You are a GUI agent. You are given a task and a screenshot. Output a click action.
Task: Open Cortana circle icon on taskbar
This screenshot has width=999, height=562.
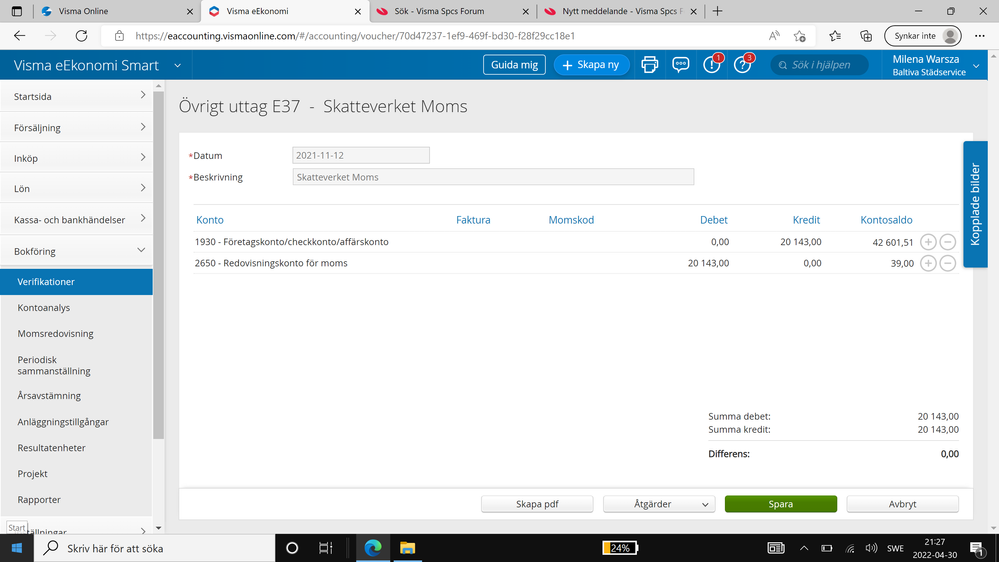tap(292, 548)
